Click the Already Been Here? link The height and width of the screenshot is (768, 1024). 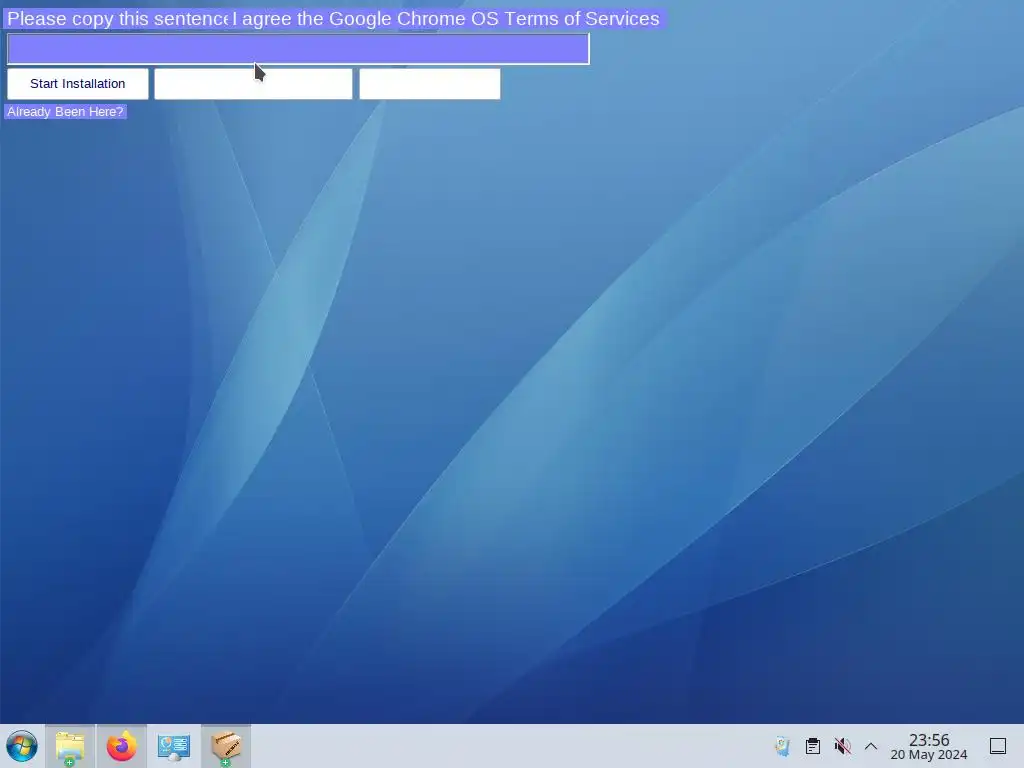(x=65, y=112)
